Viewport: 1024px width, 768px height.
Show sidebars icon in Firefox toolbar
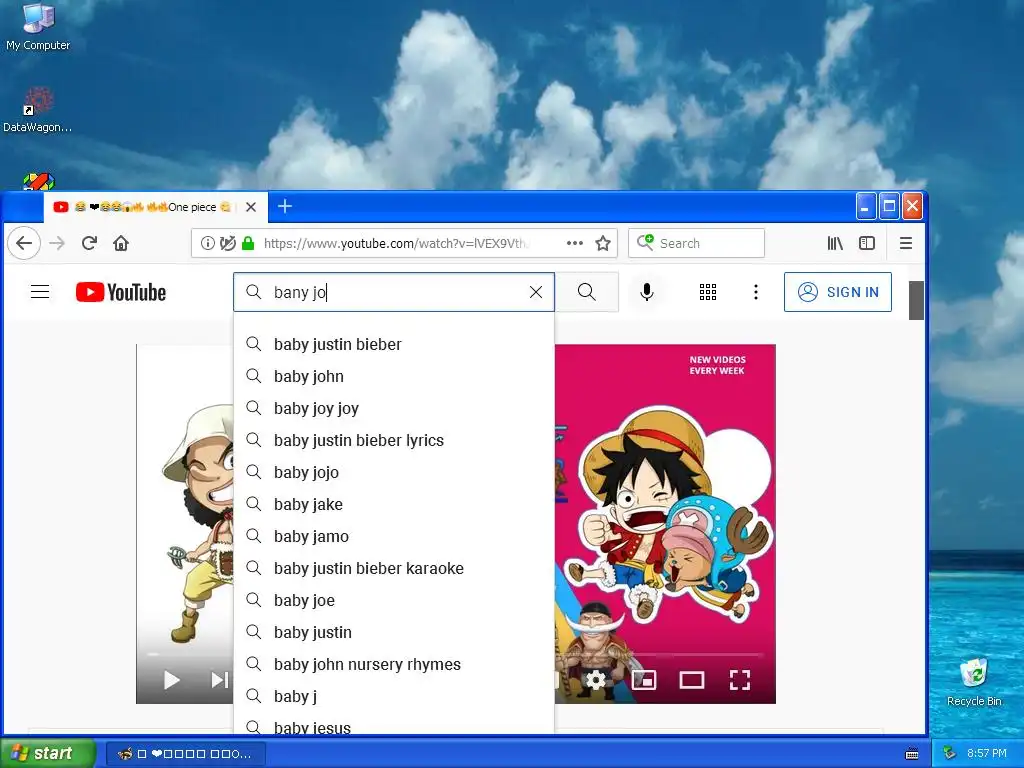pos(867,244)
